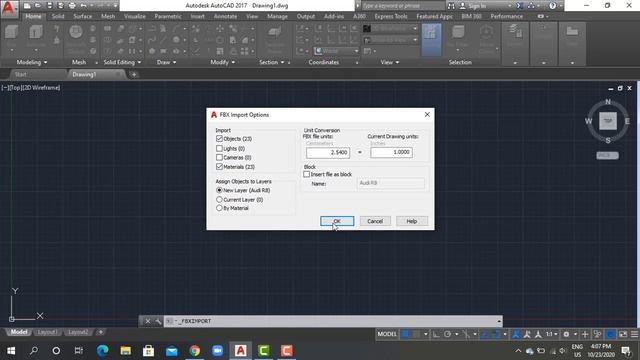This screenshot has width=640, height=360.
Task: Click the Autodesk Exchange X icon
Action: click(x=520, y=6)
